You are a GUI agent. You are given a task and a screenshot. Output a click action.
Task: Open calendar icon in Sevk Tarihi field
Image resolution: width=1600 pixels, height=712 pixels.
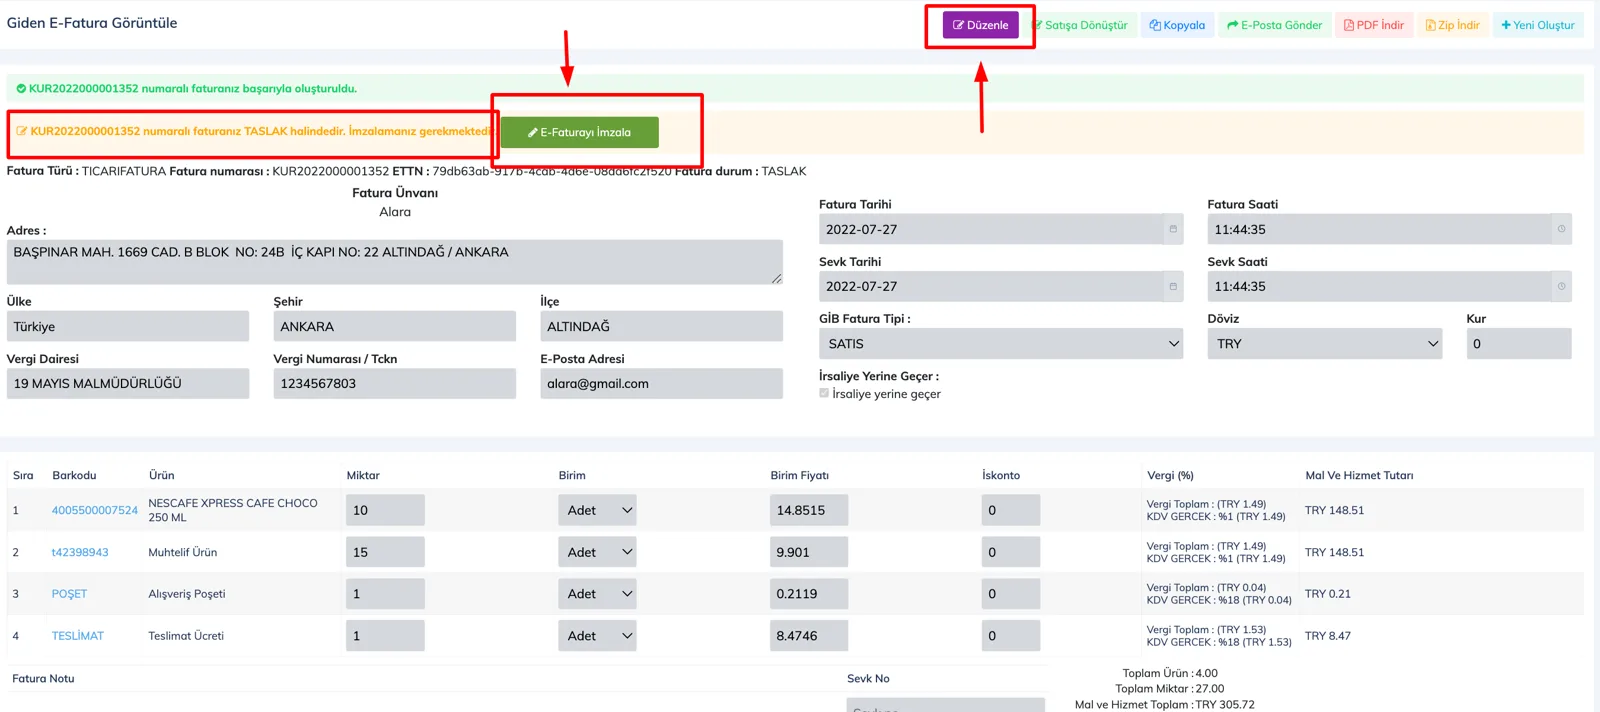1173,286
